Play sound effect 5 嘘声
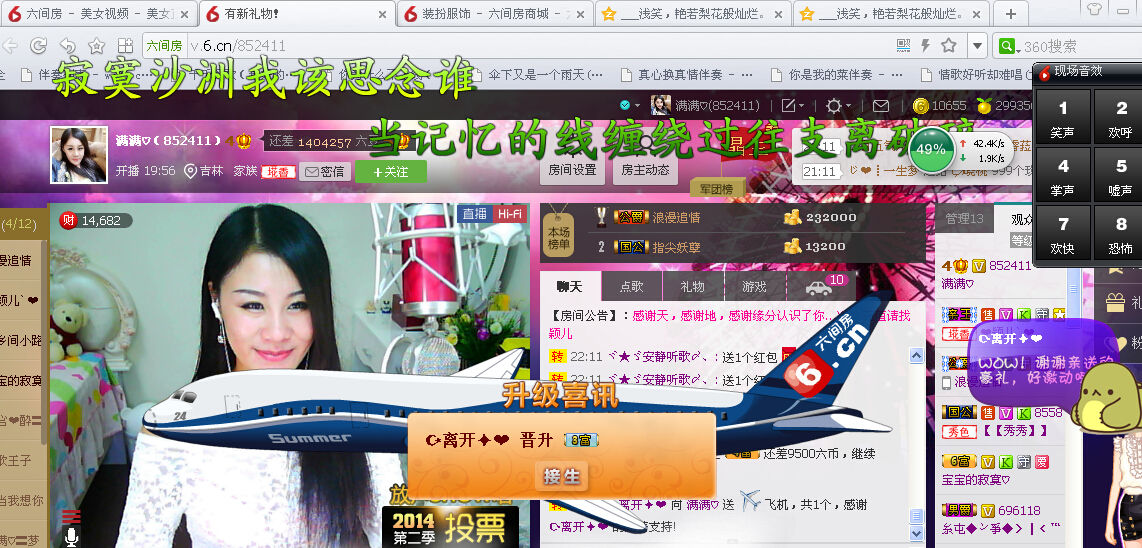1142x548 pixels. point(1120,175)
